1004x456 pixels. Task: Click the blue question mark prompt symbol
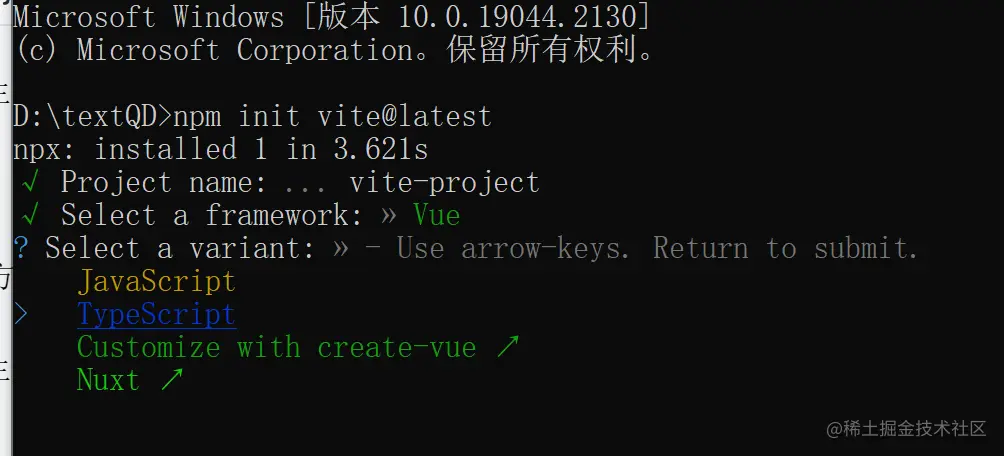click(x=21, y=248)
